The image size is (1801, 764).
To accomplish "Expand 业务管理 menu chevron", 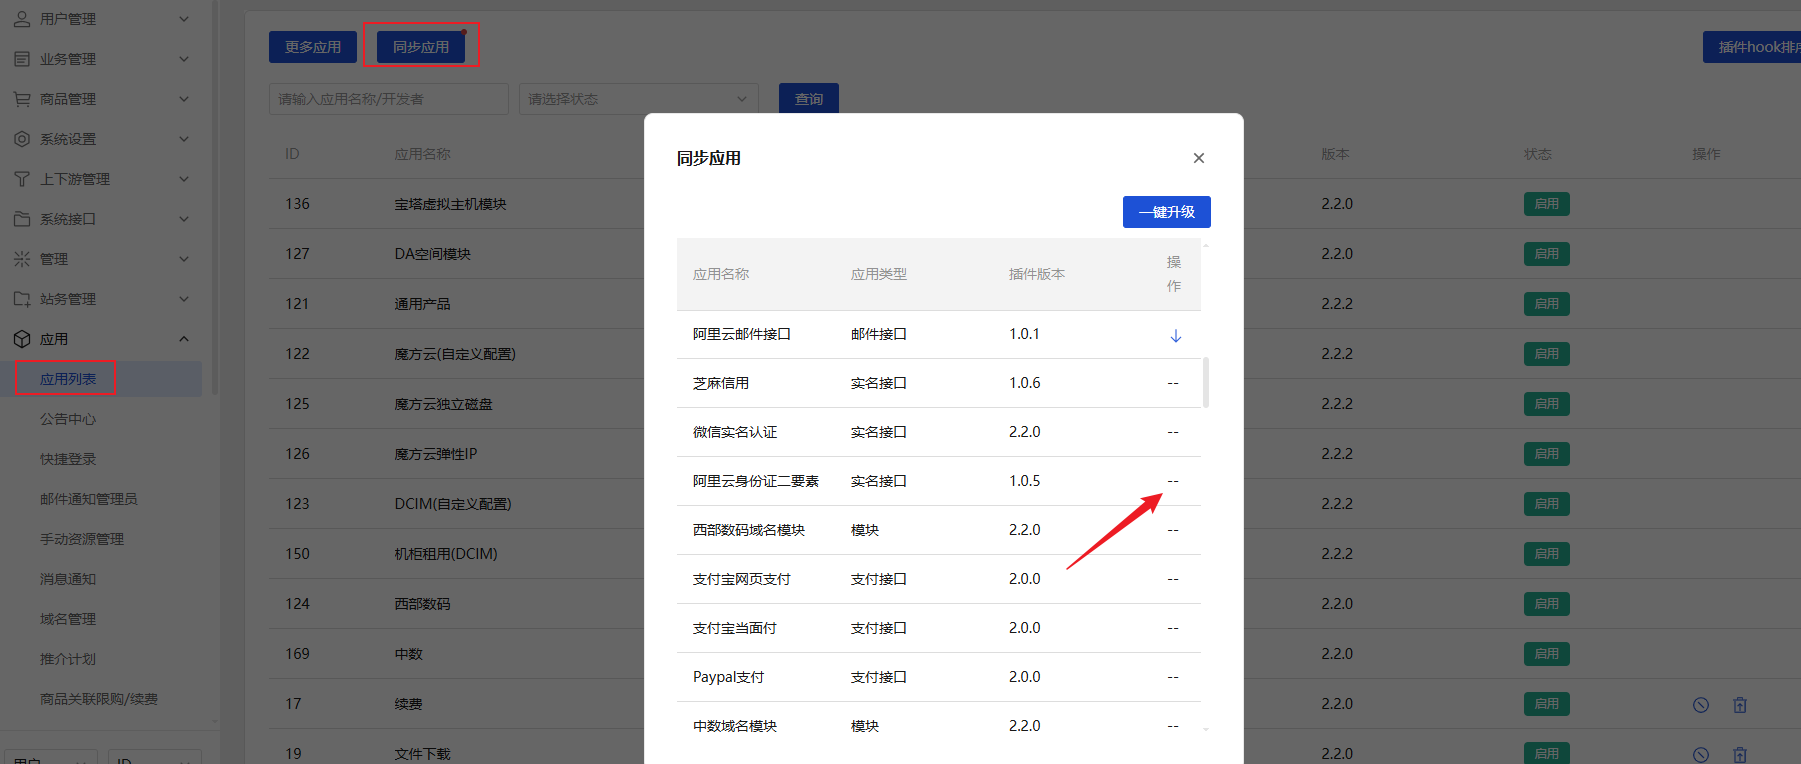I will (184, 59).
